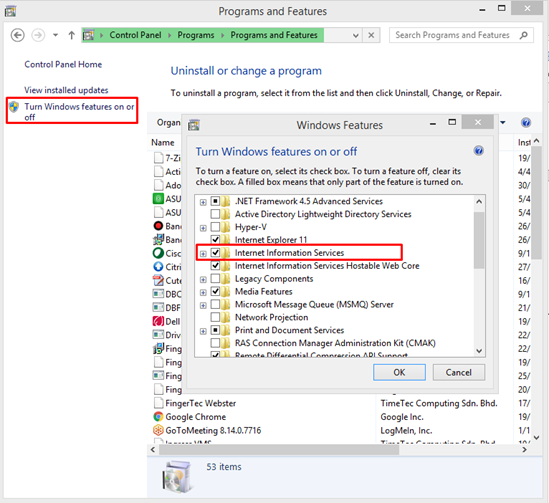Click features list scrollbar down arrow
The image size is (549, 503).
(479, 350)
